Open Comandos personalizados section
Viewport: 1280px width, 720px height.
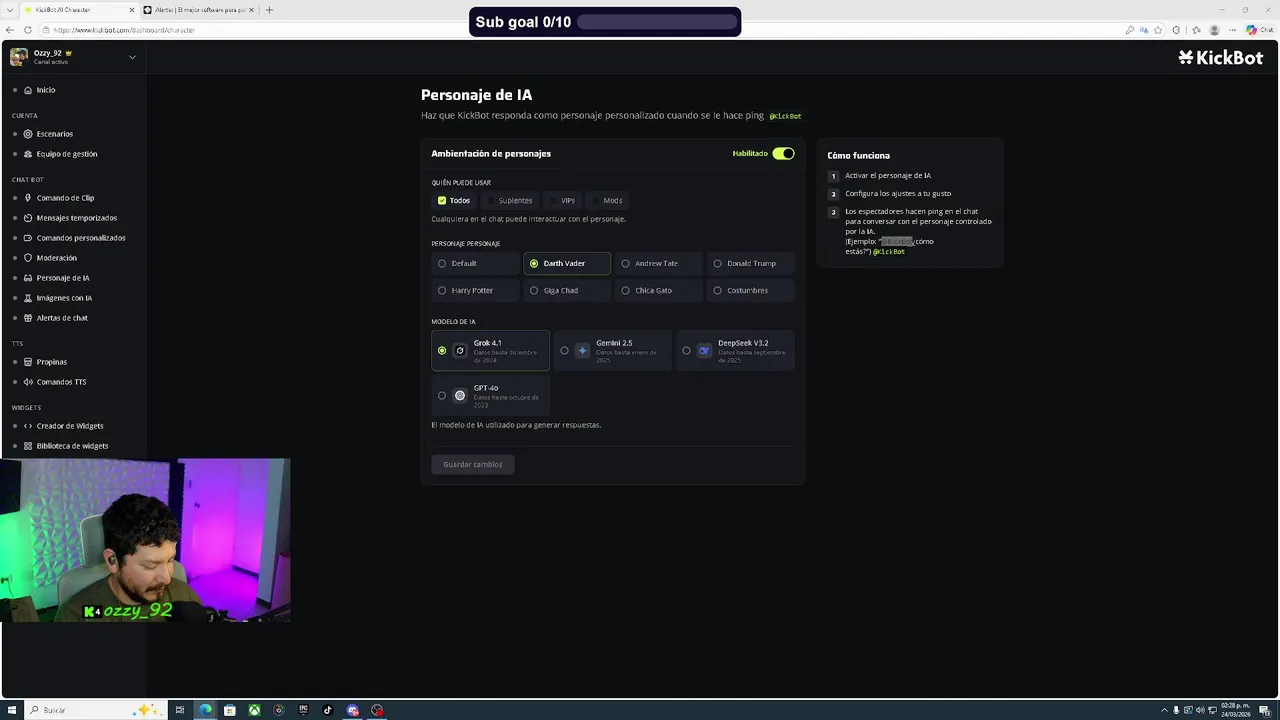[x=80, y=238]
